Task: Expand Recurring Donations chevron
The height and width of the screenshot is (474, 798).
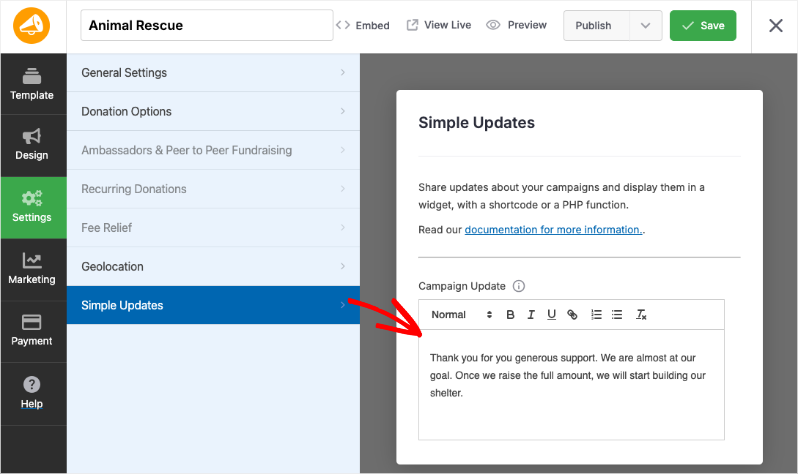Action: pyautogui.click(x=343, y=189)
